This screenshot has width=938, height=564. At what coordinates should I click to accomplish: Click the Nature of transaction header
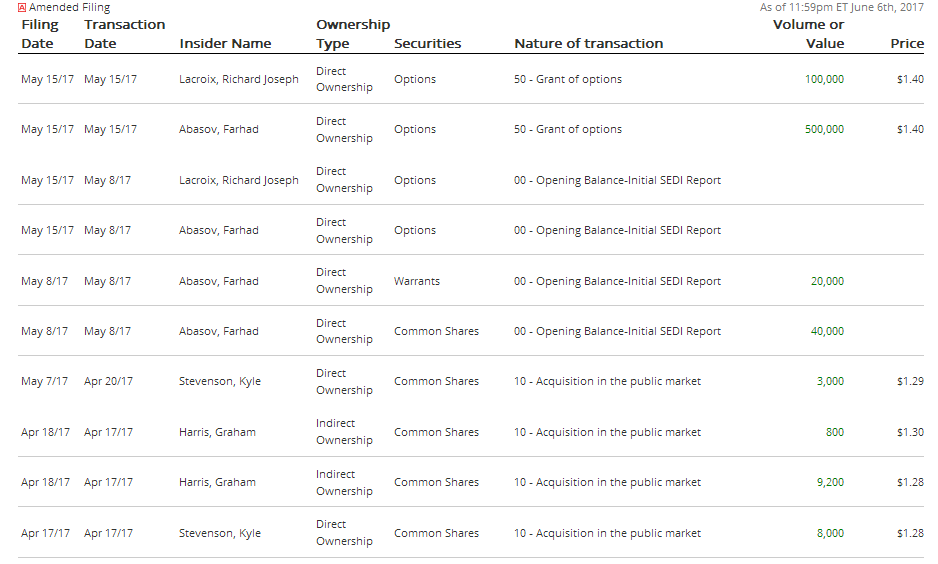click(x=588, y=43)
